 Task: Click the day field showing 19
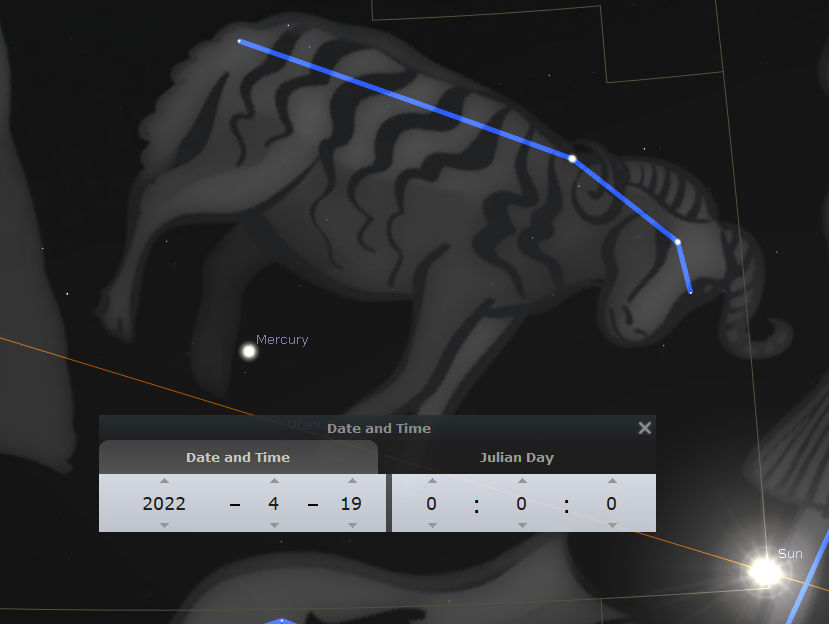pyautogui.click(x=351, y=503)
